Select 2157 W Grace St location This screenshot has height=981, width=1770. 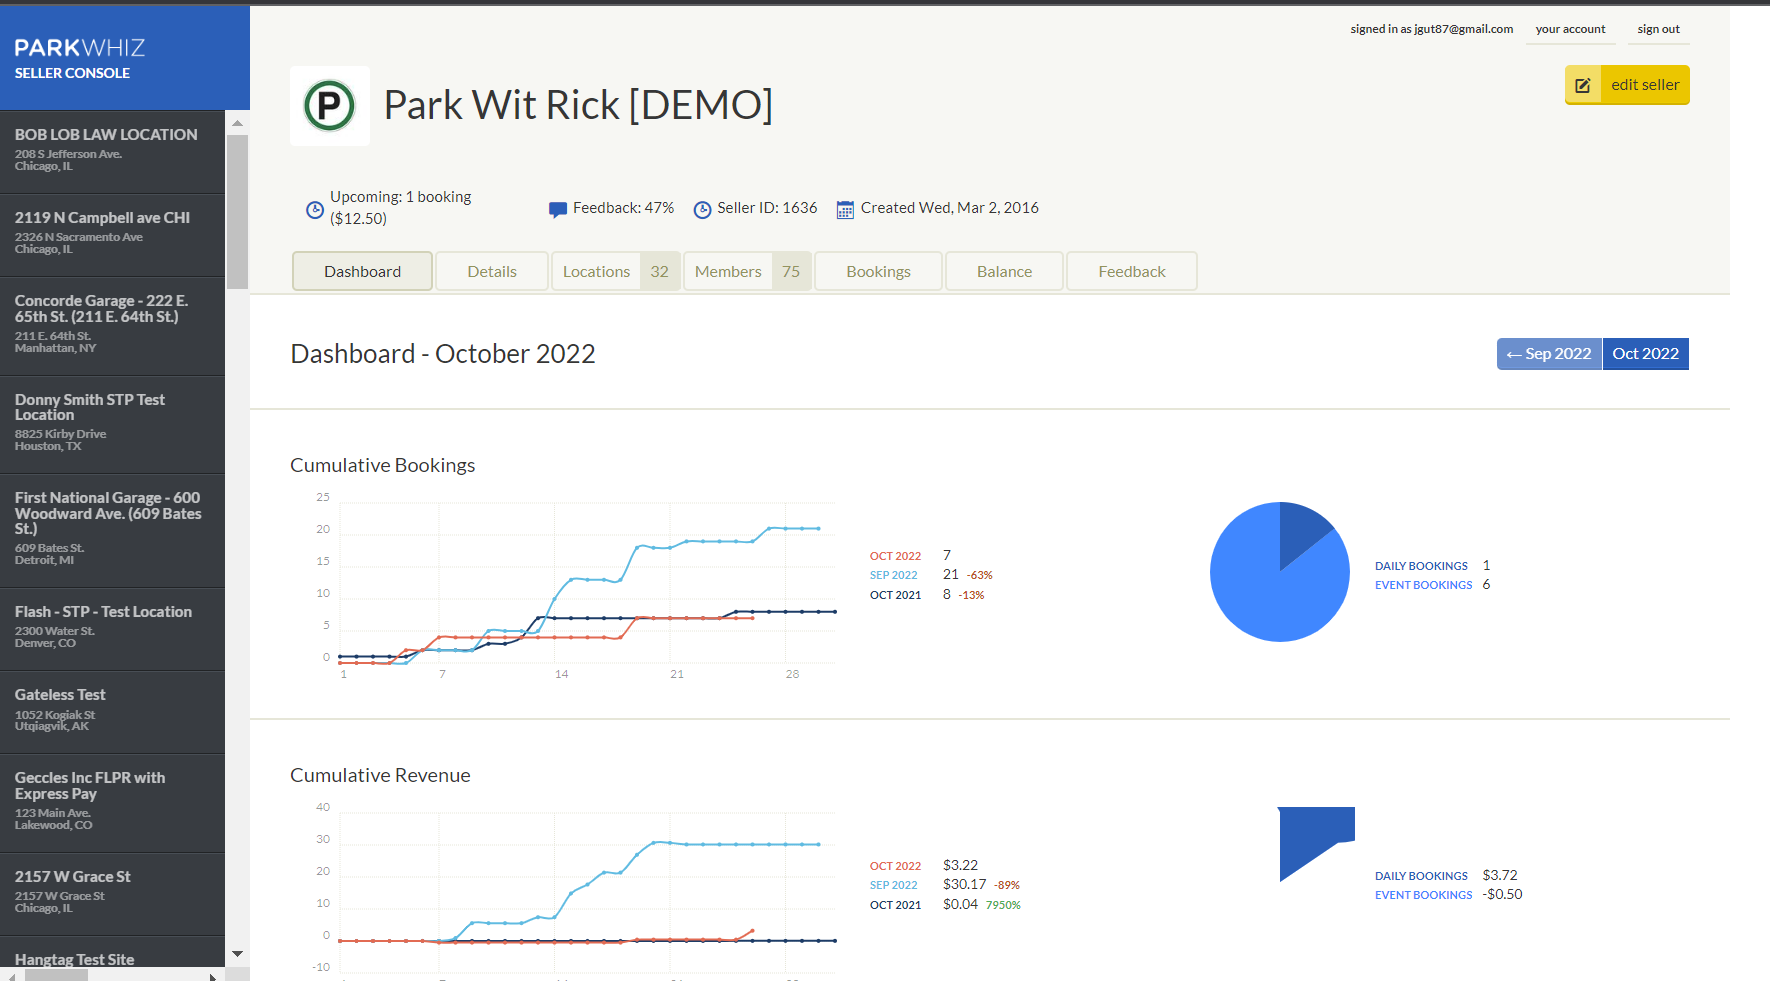point(112,894)
